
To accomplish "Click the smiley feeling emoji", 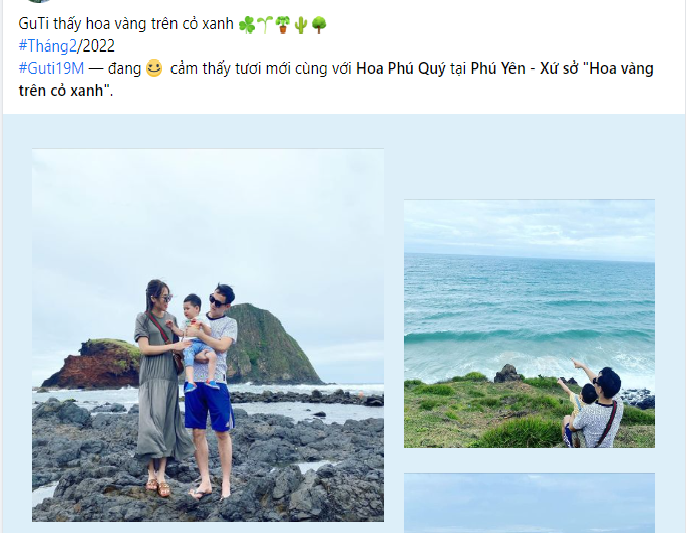I will pos(153,68).
